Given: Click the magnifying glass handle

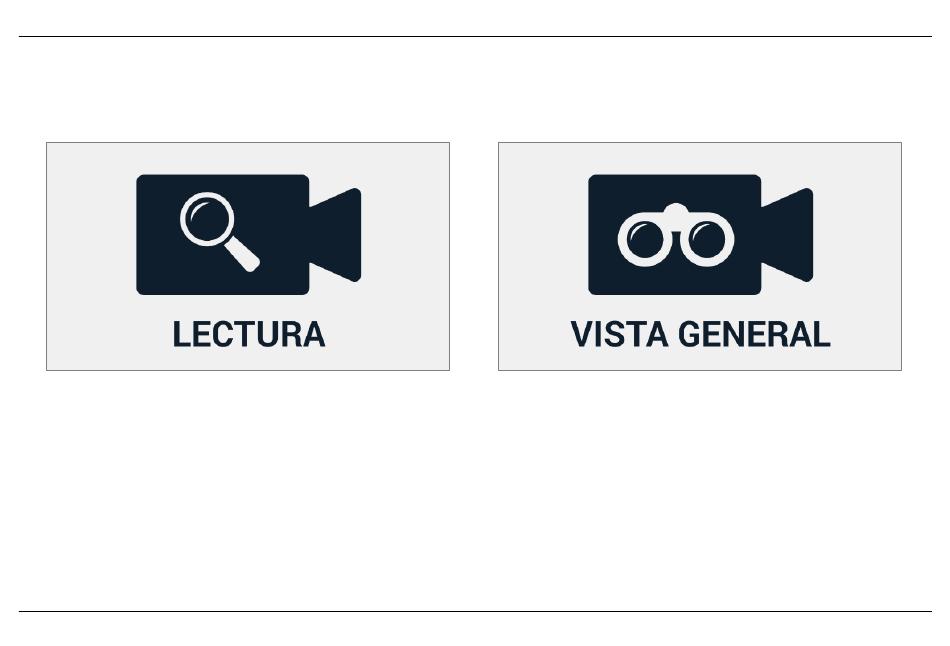Looking at the screenshot, I should [242, 254].
